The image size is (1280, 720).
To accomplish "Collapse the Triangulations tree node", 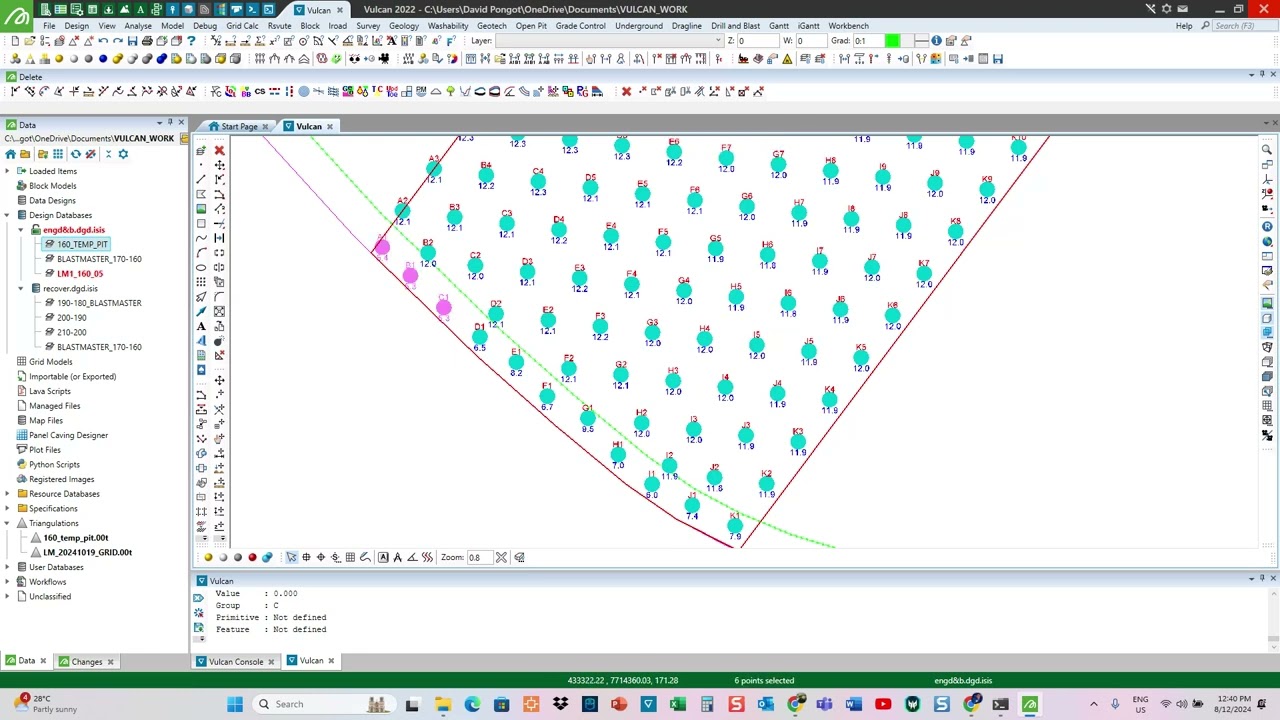I will pyautogui.click(x=8, y=523).
